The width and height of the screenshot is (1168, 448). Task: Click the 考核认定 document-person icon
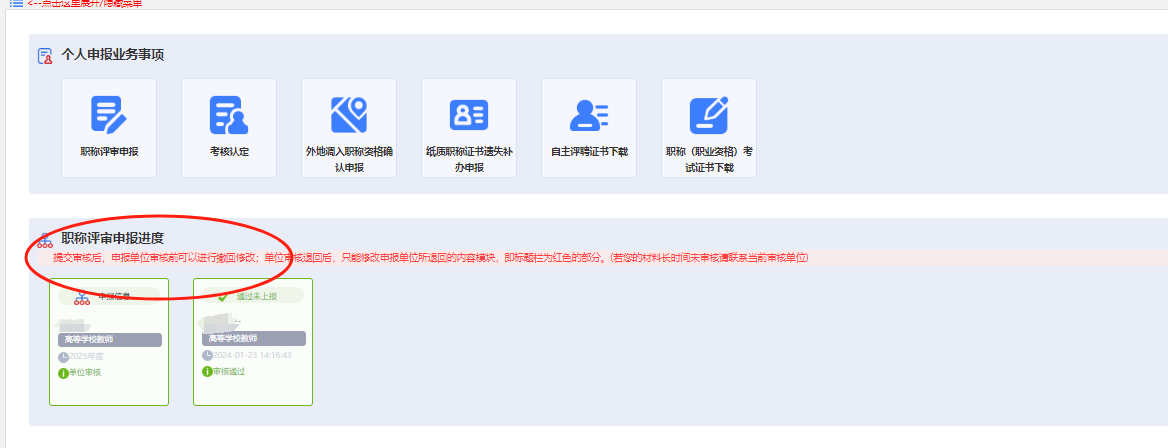(x=229, y=115)
